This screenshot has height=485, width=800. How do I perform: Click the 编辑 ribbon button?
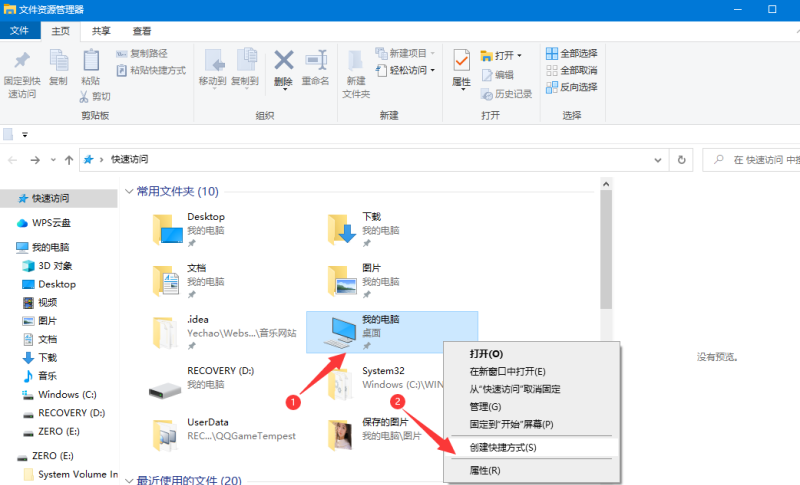[497, 75]
